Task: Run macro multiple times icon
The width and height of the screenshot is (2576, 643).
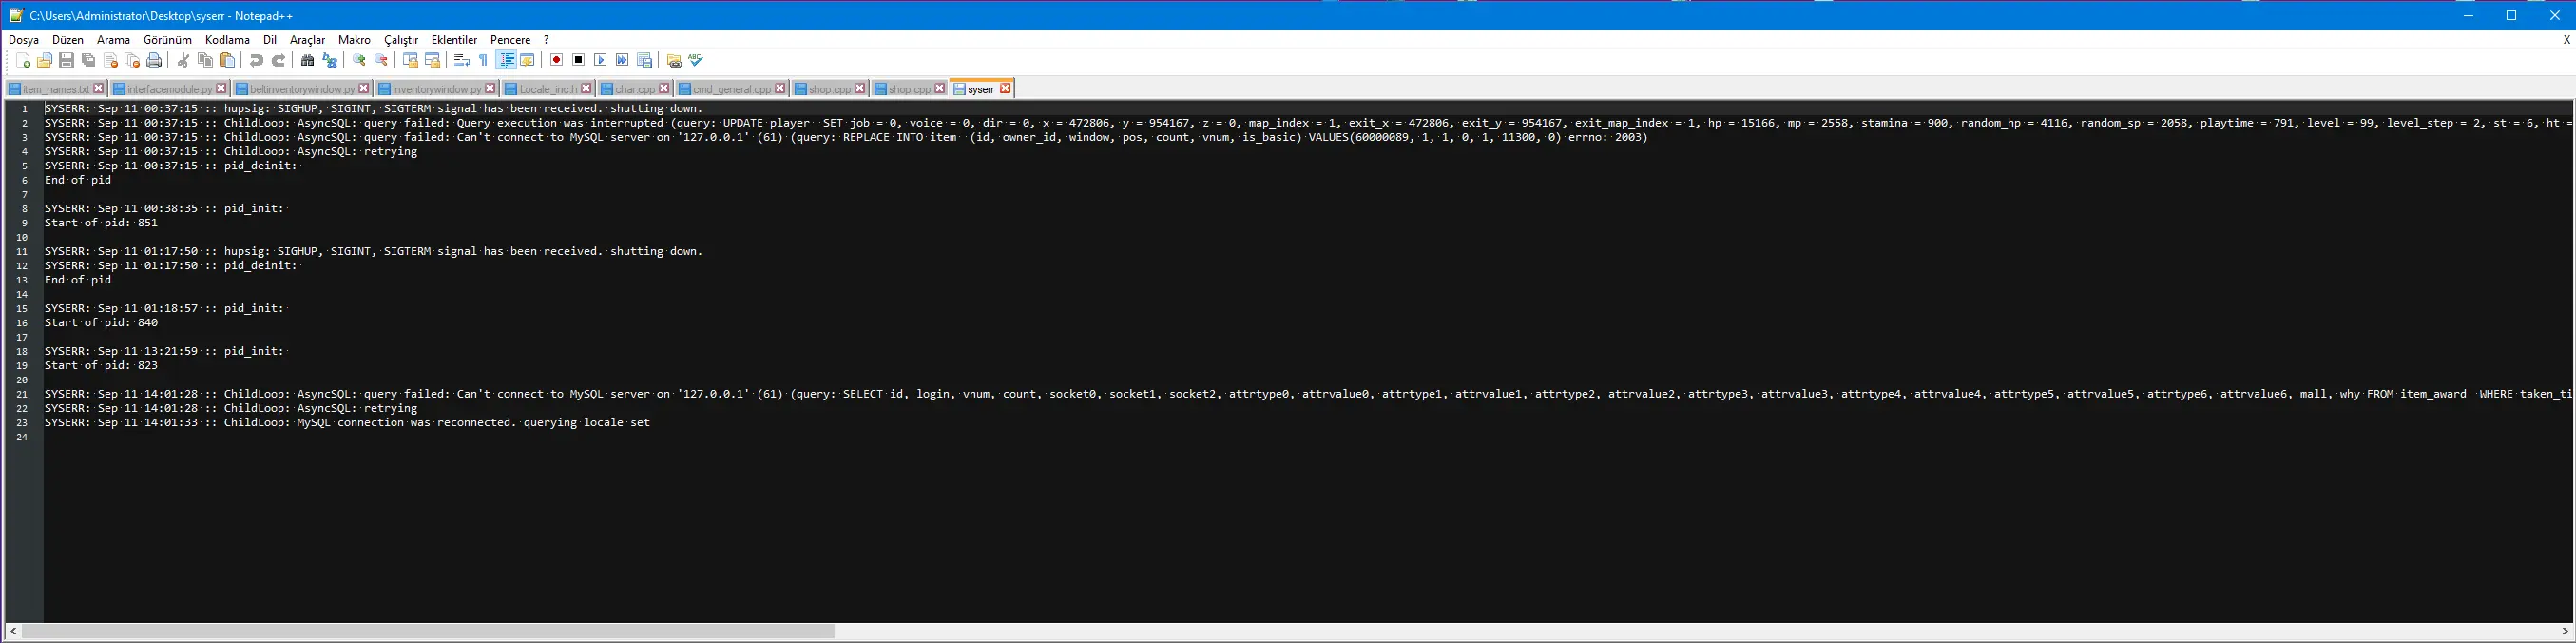Action: [x=622, y=61]
